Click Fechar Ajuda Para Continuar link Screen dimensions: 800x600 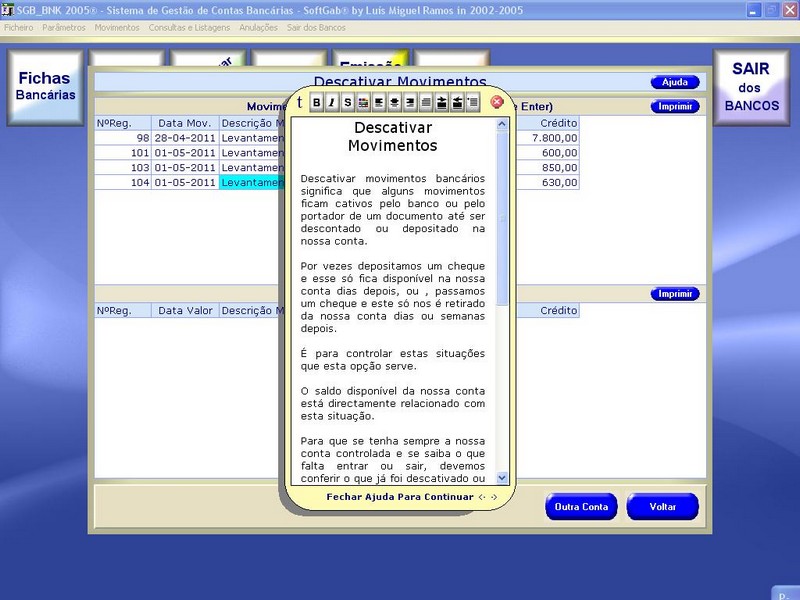coord(400,497)
